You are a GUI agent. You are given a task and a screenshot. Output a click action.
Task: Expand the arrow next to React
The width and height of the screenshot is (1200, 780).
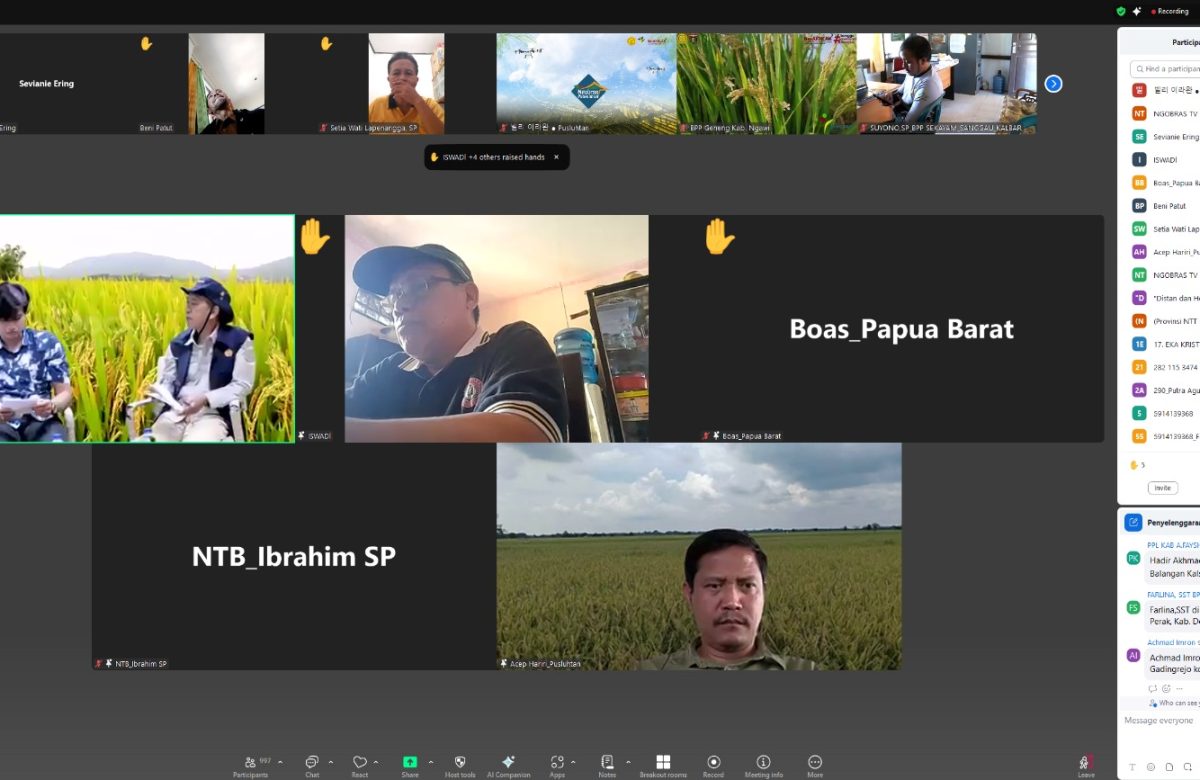tap(376, 762)
